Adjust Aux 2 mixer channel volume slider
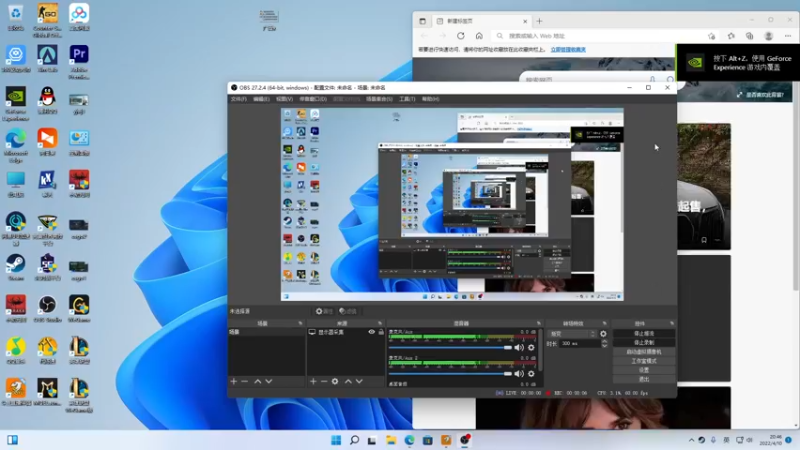800x450 pixels. (450, 373)
